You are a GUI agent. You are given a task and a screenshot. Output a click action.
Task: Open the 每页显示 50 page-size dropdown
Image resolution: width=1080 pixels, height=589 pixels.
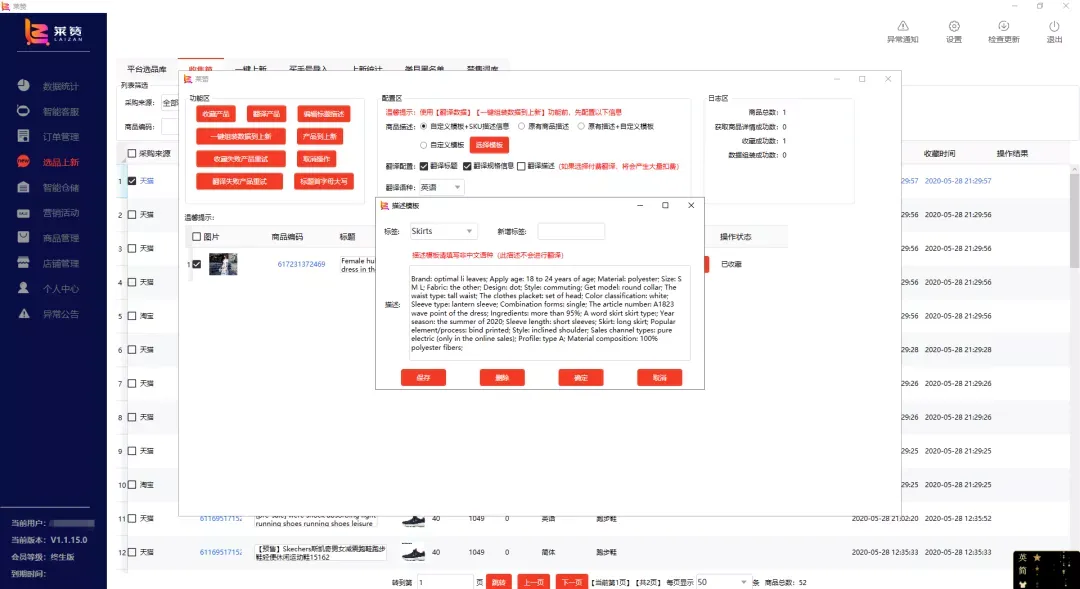723,582
